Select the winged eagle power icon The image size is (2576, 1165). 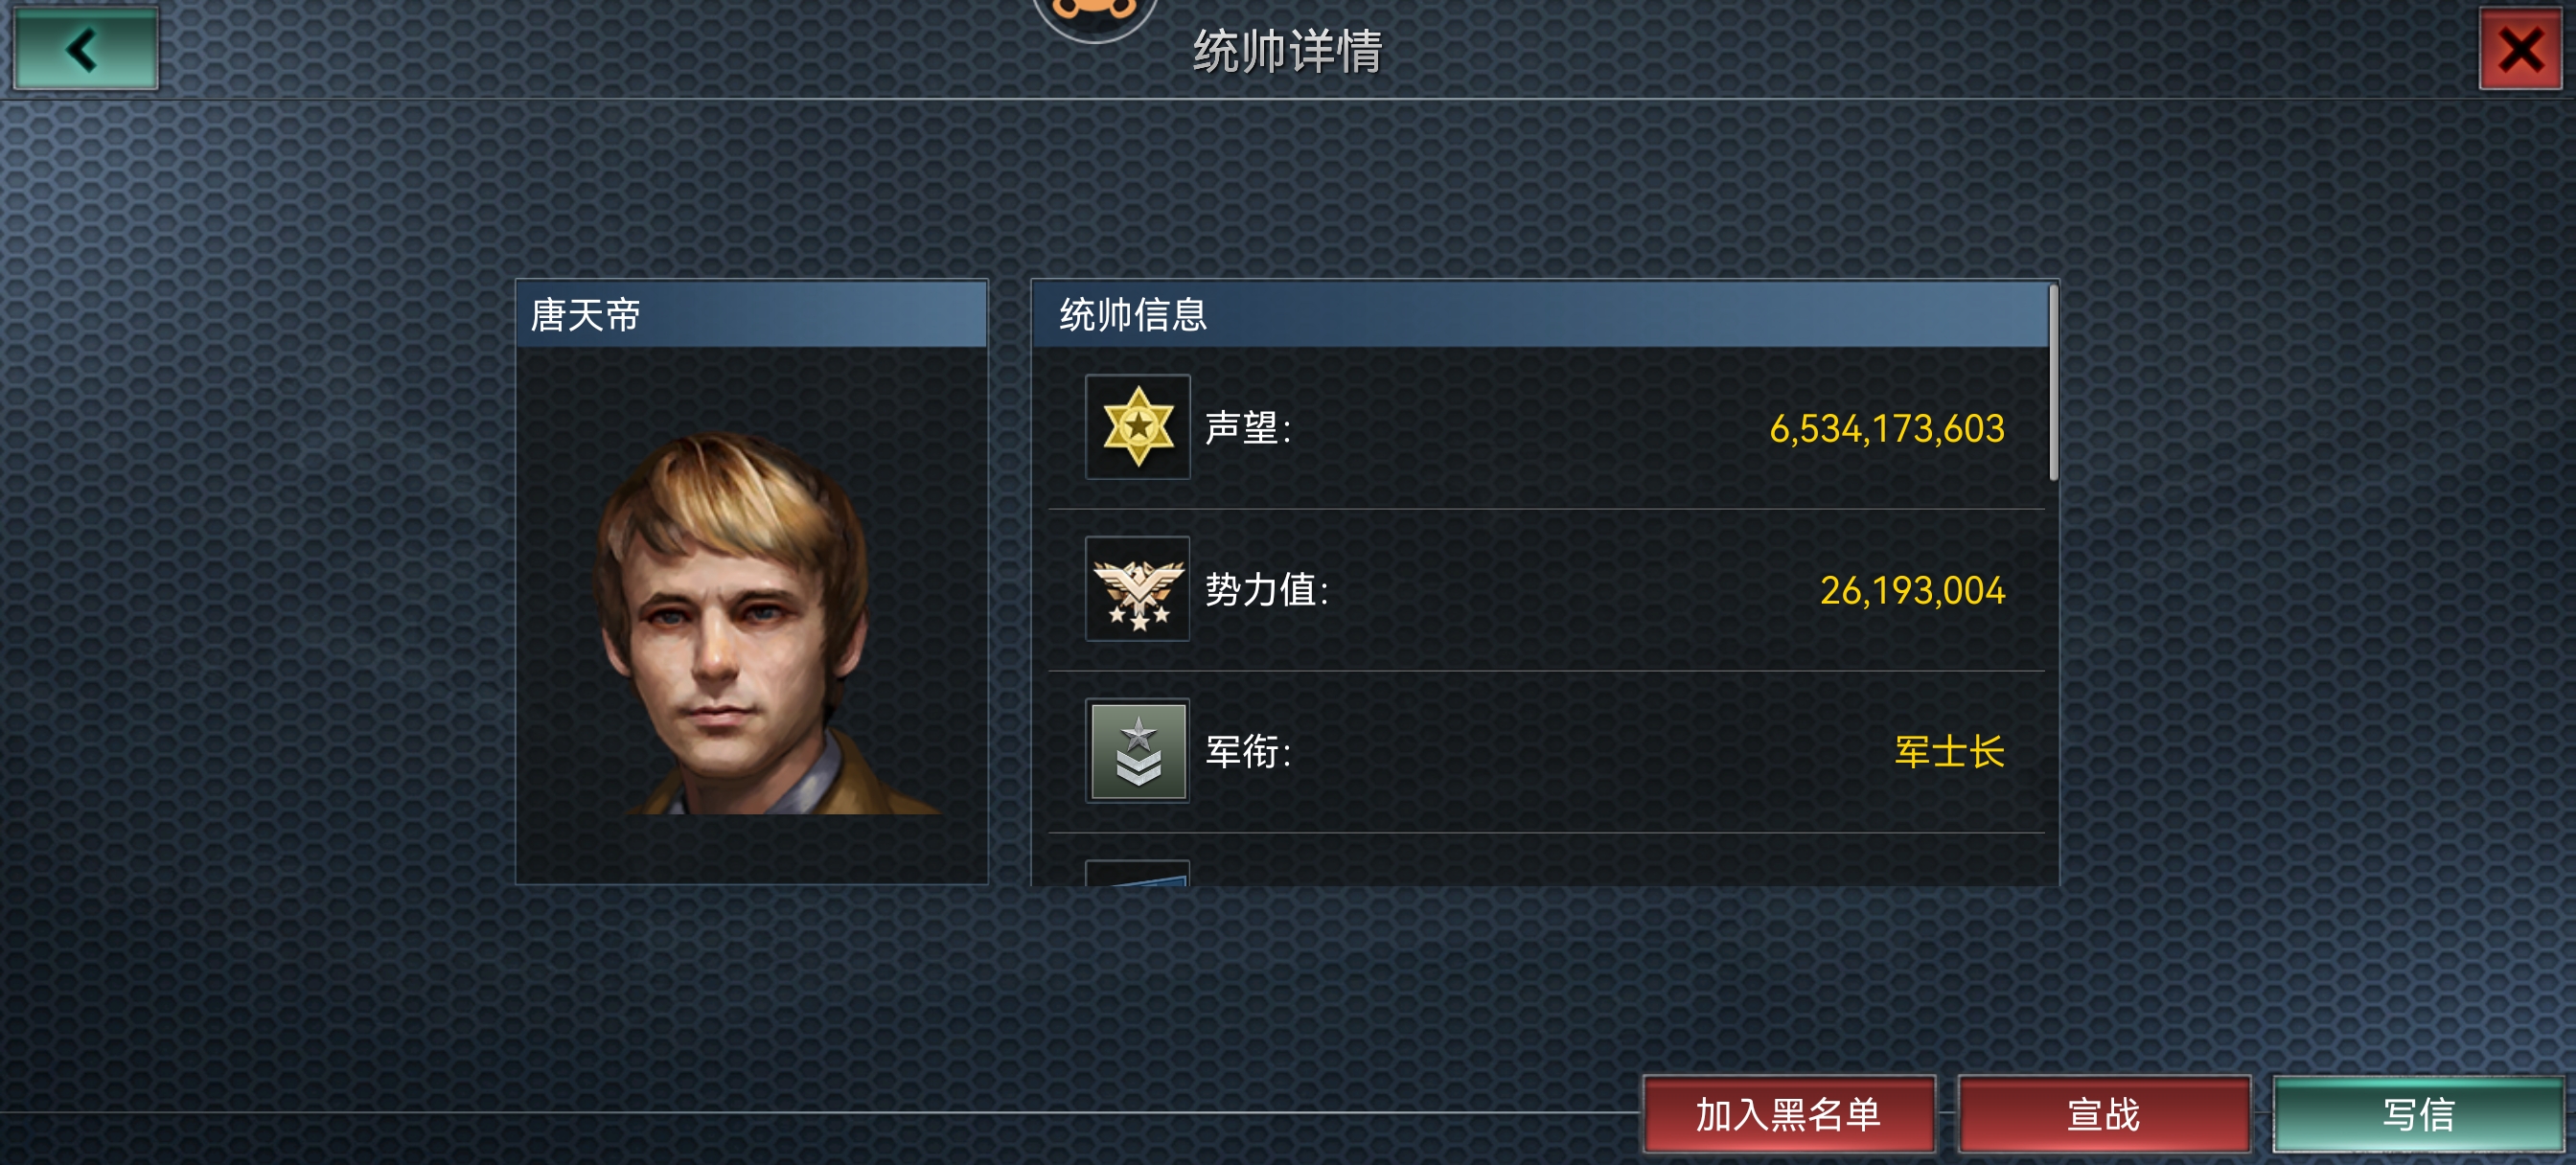coord(1138,589)
